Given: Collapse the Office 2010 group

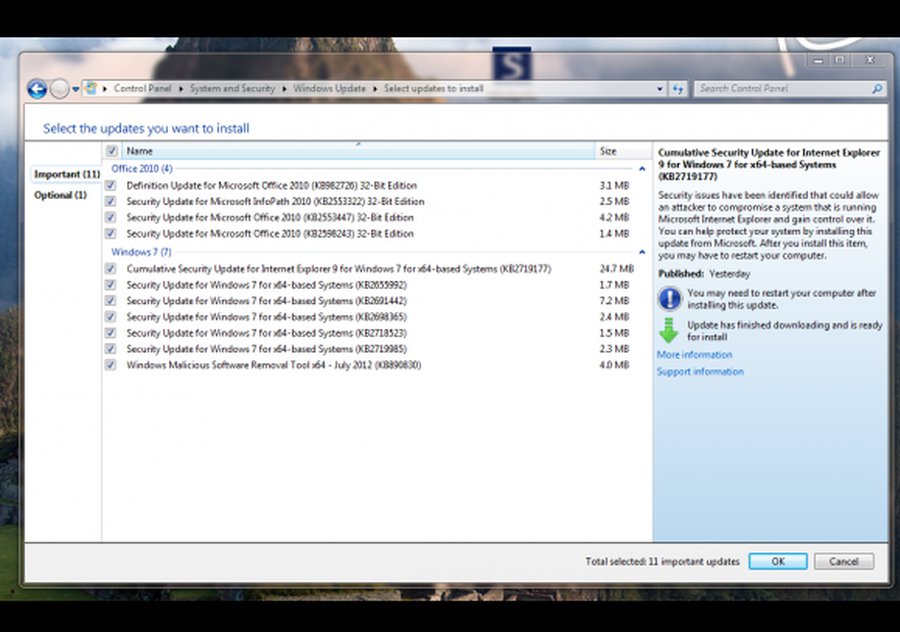Looking at the screenshot, I should (641, 169).
